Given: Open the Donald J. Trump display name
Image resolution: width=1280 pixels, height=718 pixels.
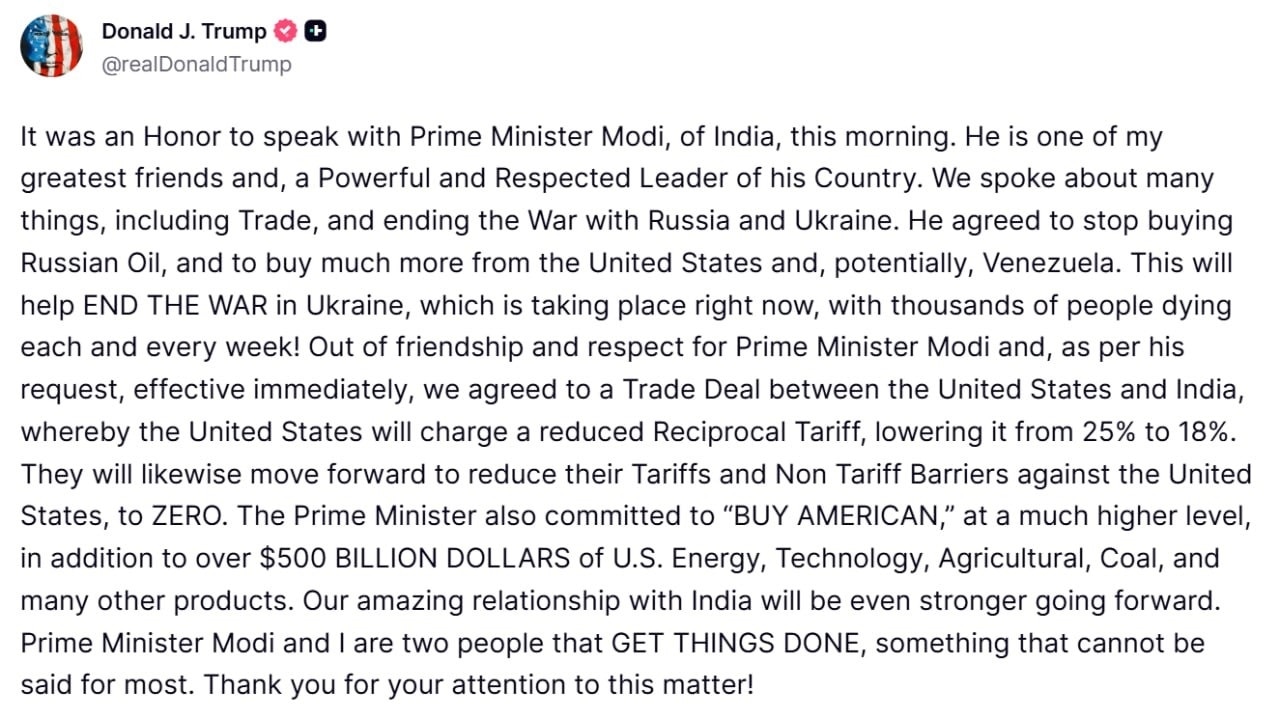Looking at the screenshot, I should [184, 32].
